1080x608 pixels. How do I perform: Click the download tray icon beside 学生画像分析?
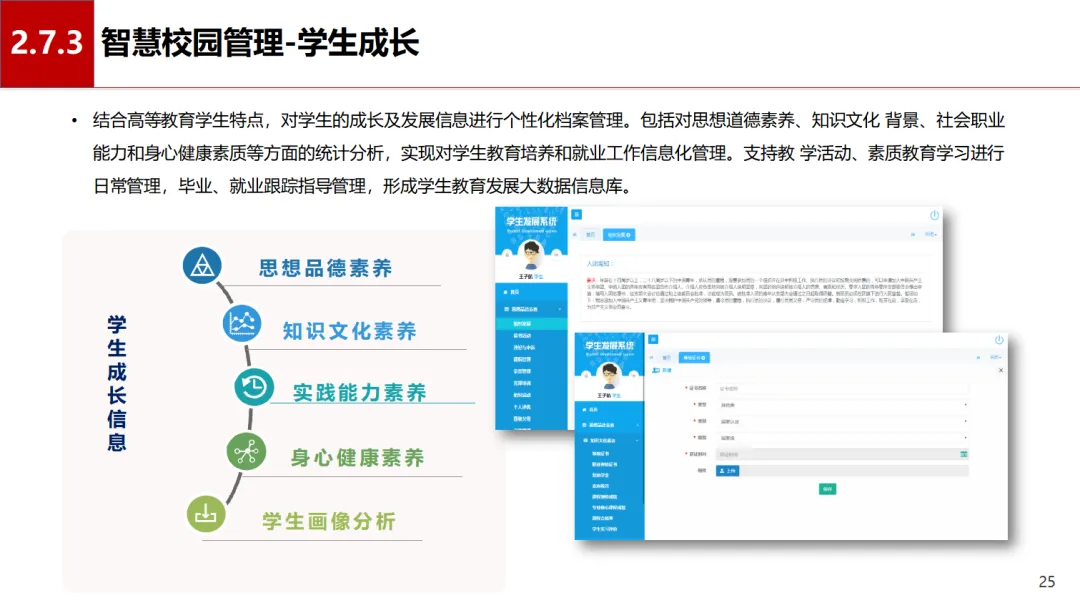206,514
